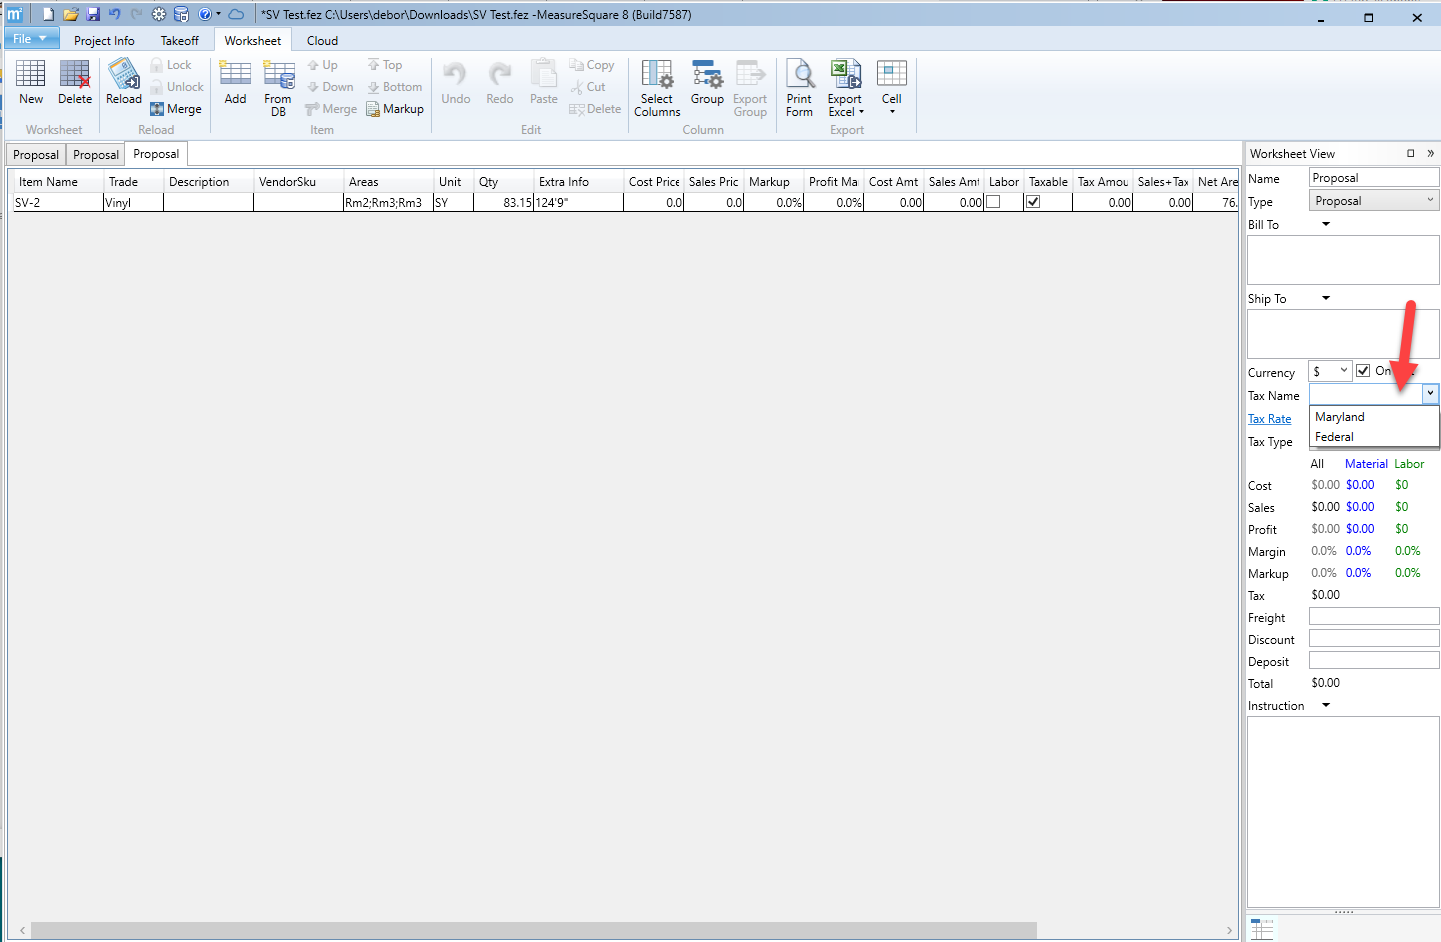Toggle the Tax Name dropdown arrow
Screen dimensions: 1441x942
point(1430,394)
